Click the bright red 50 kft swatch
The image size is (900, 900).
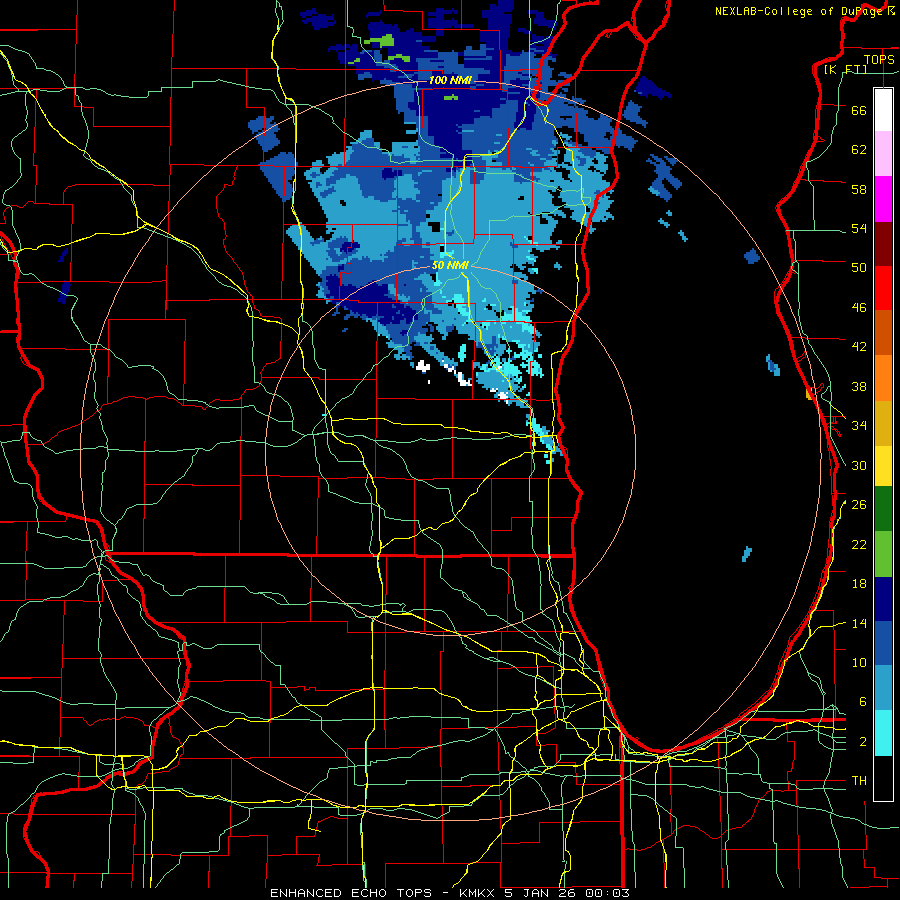(x=883, y=288)
